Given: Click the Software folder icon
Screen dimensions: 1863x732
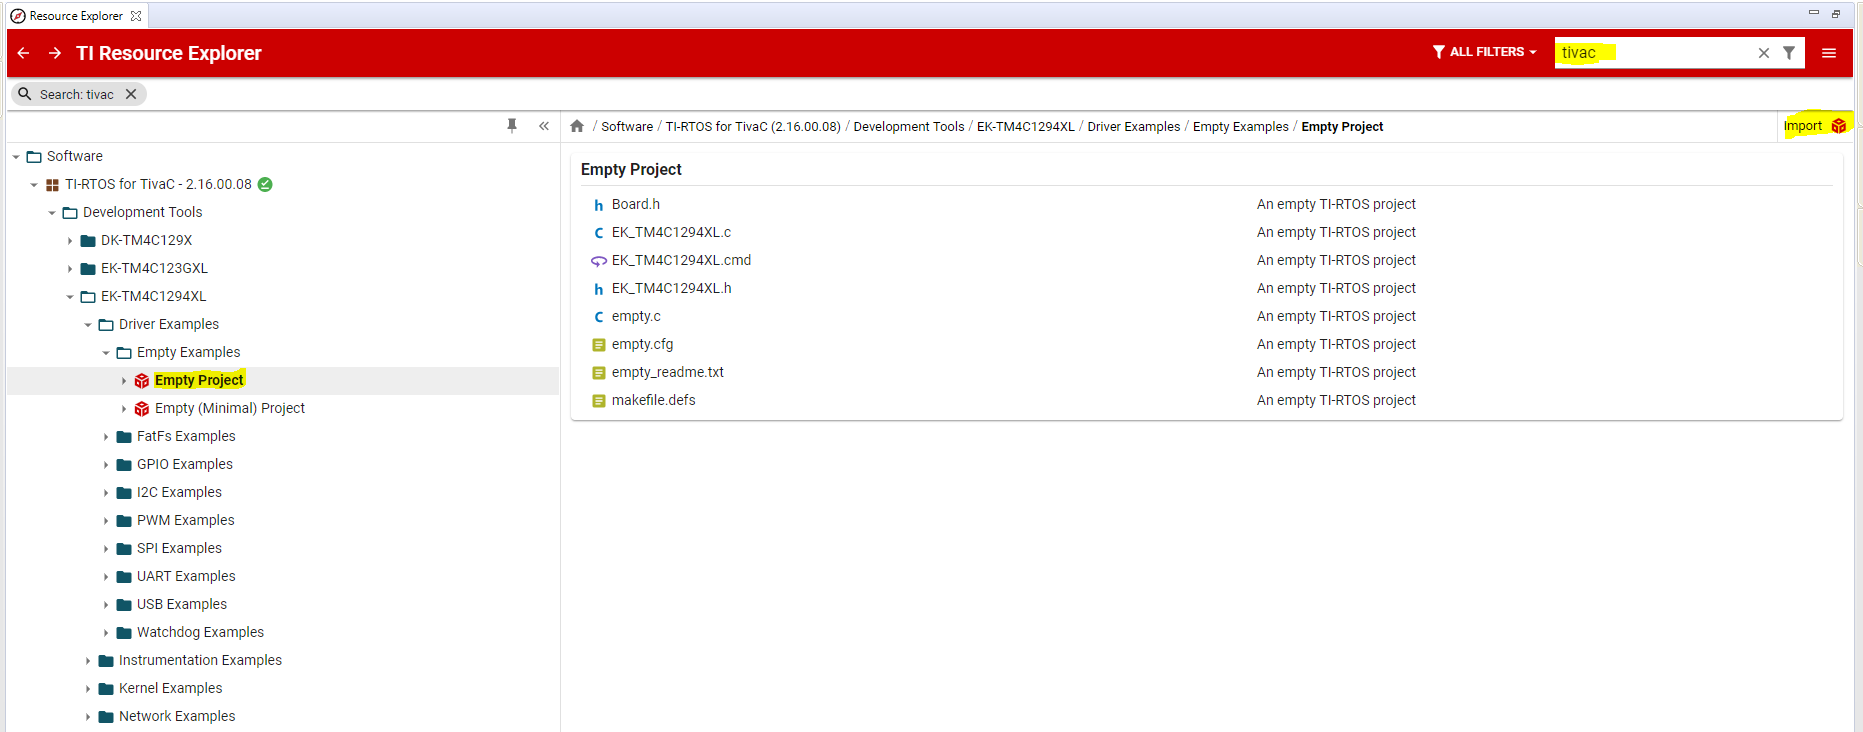Looking at the screenshot, I should (34, 157).
